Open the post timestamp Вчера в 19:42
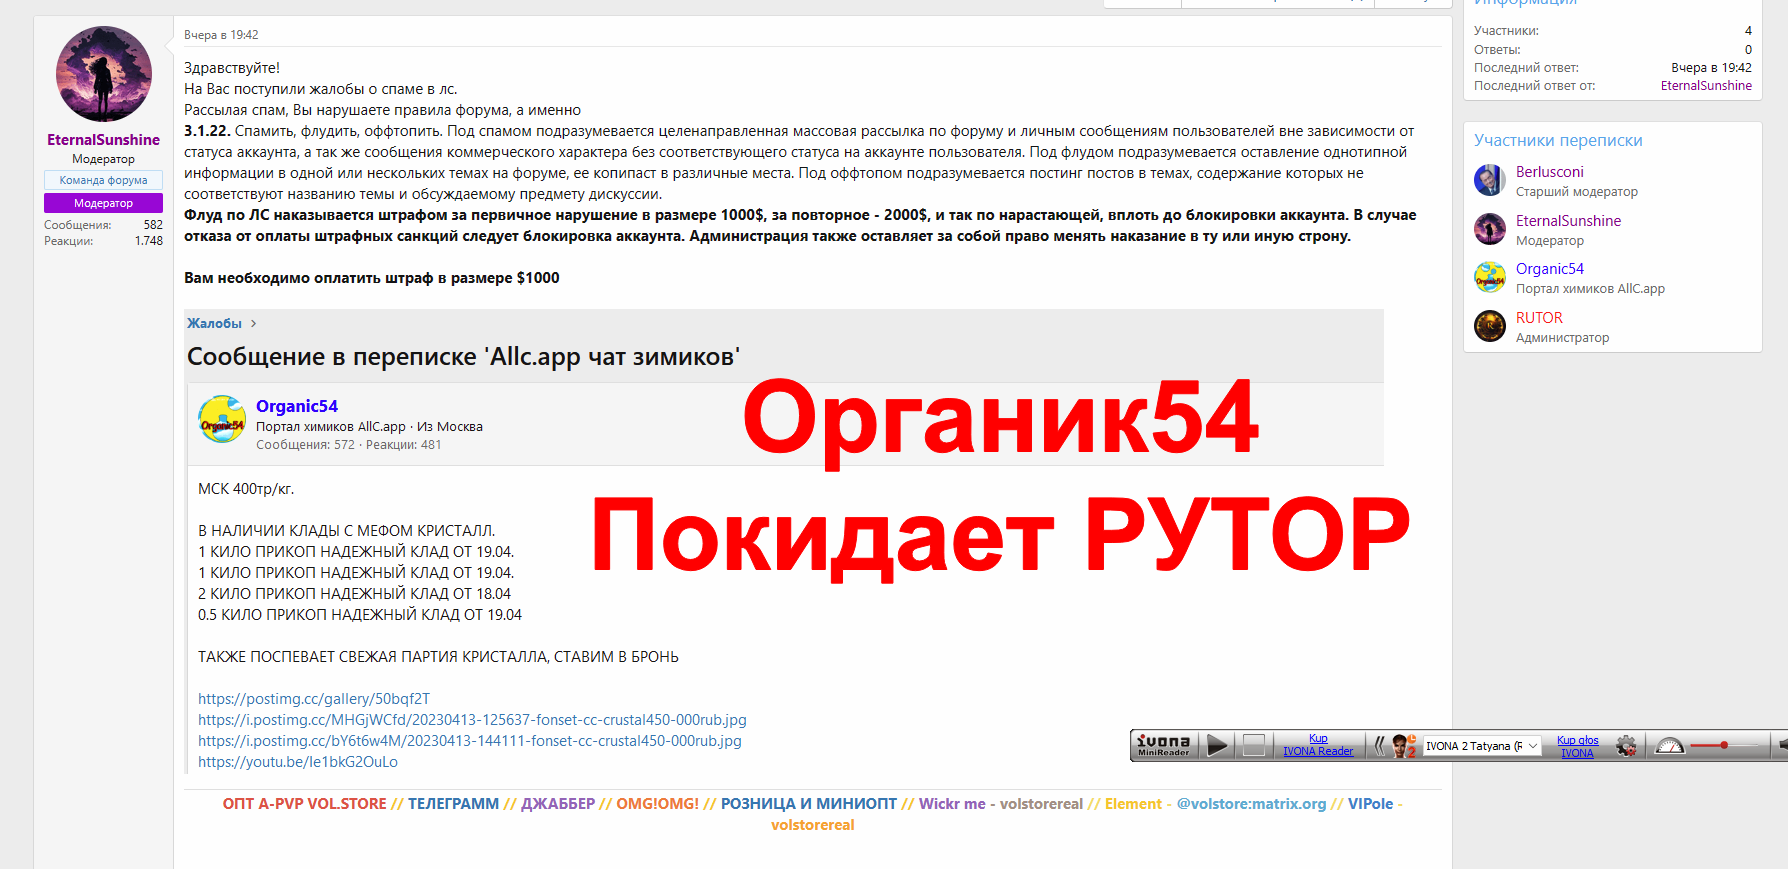The image size is (1788, 869). click(221, 35)
